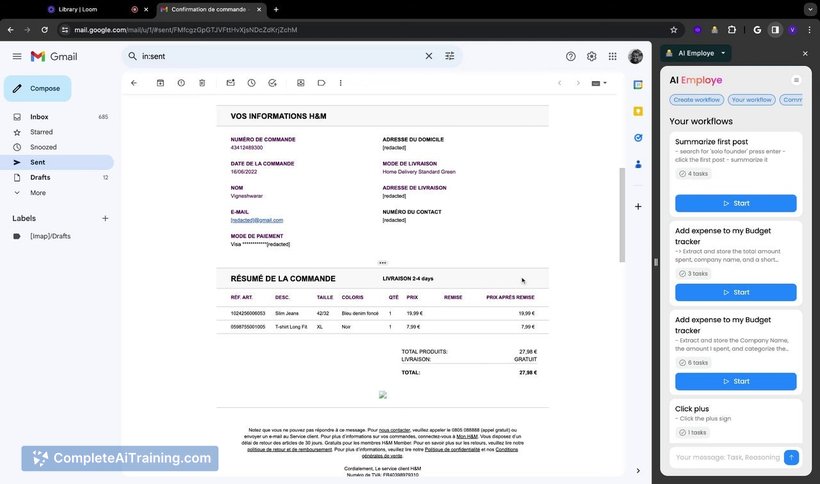820x484 pixels.
Task: Close the AI Employe side panel
Action: pos(805,53)
